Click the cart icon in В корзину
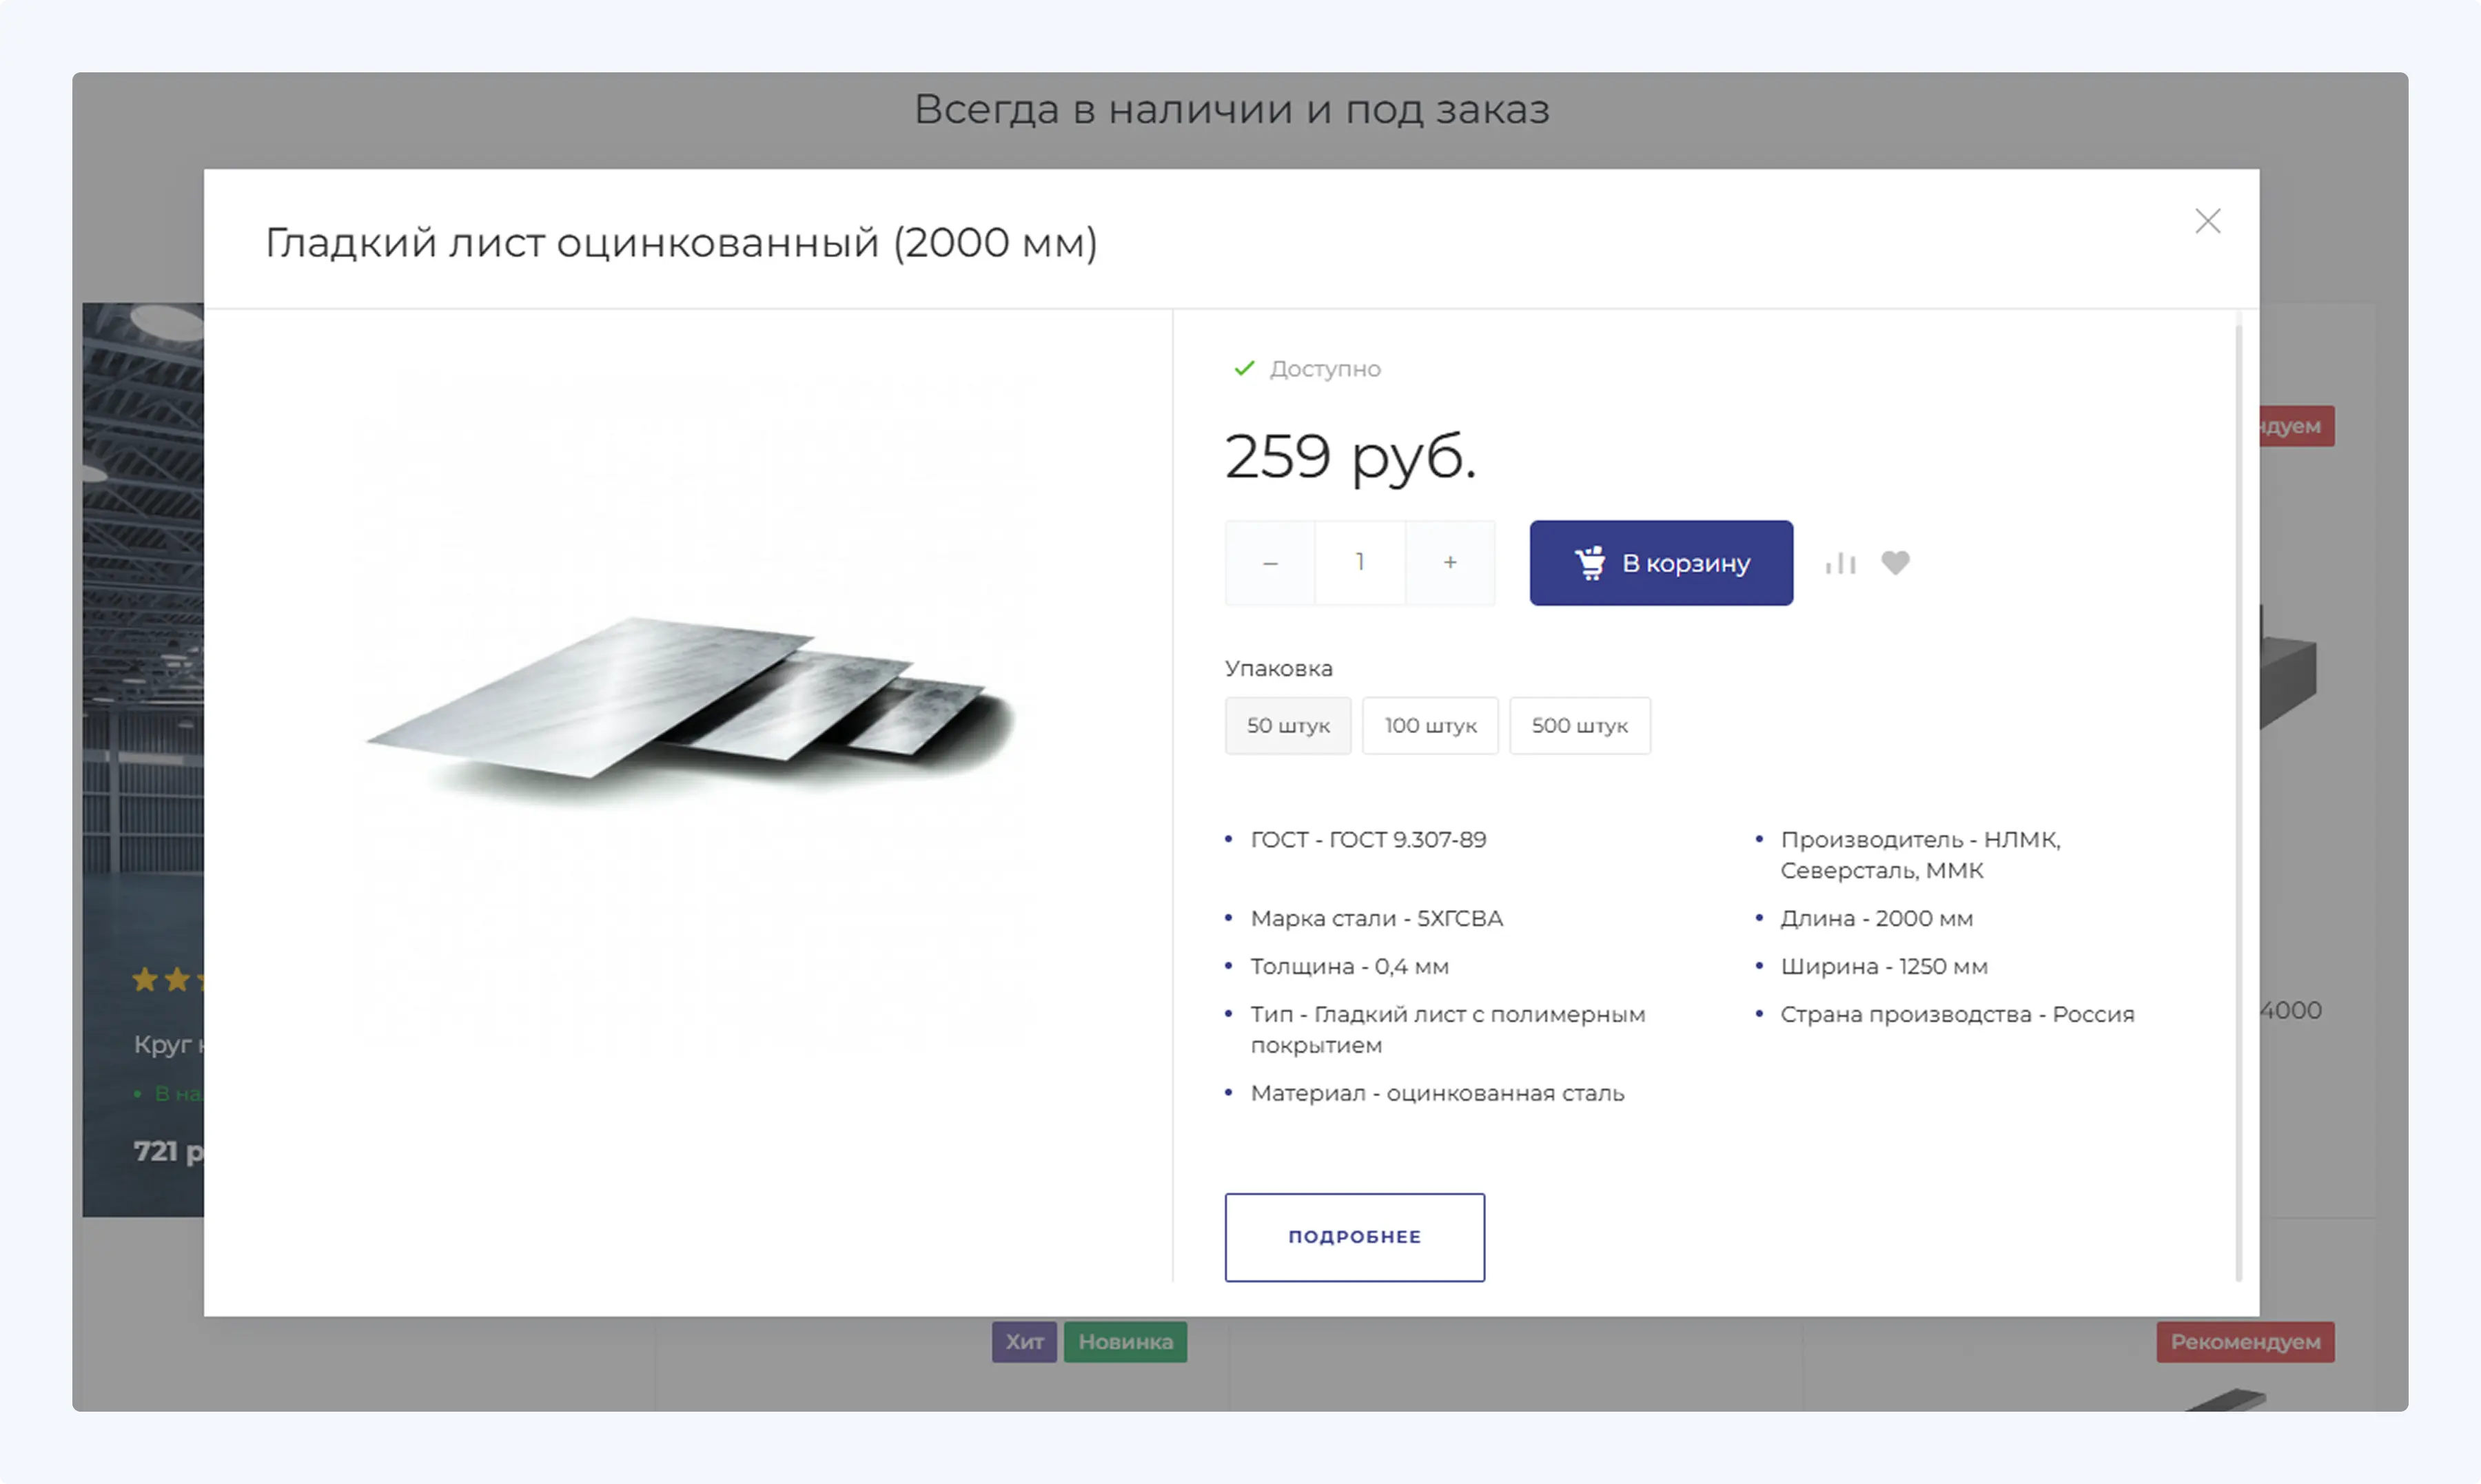2481x1484 pixels. (x=1590, y=563)
